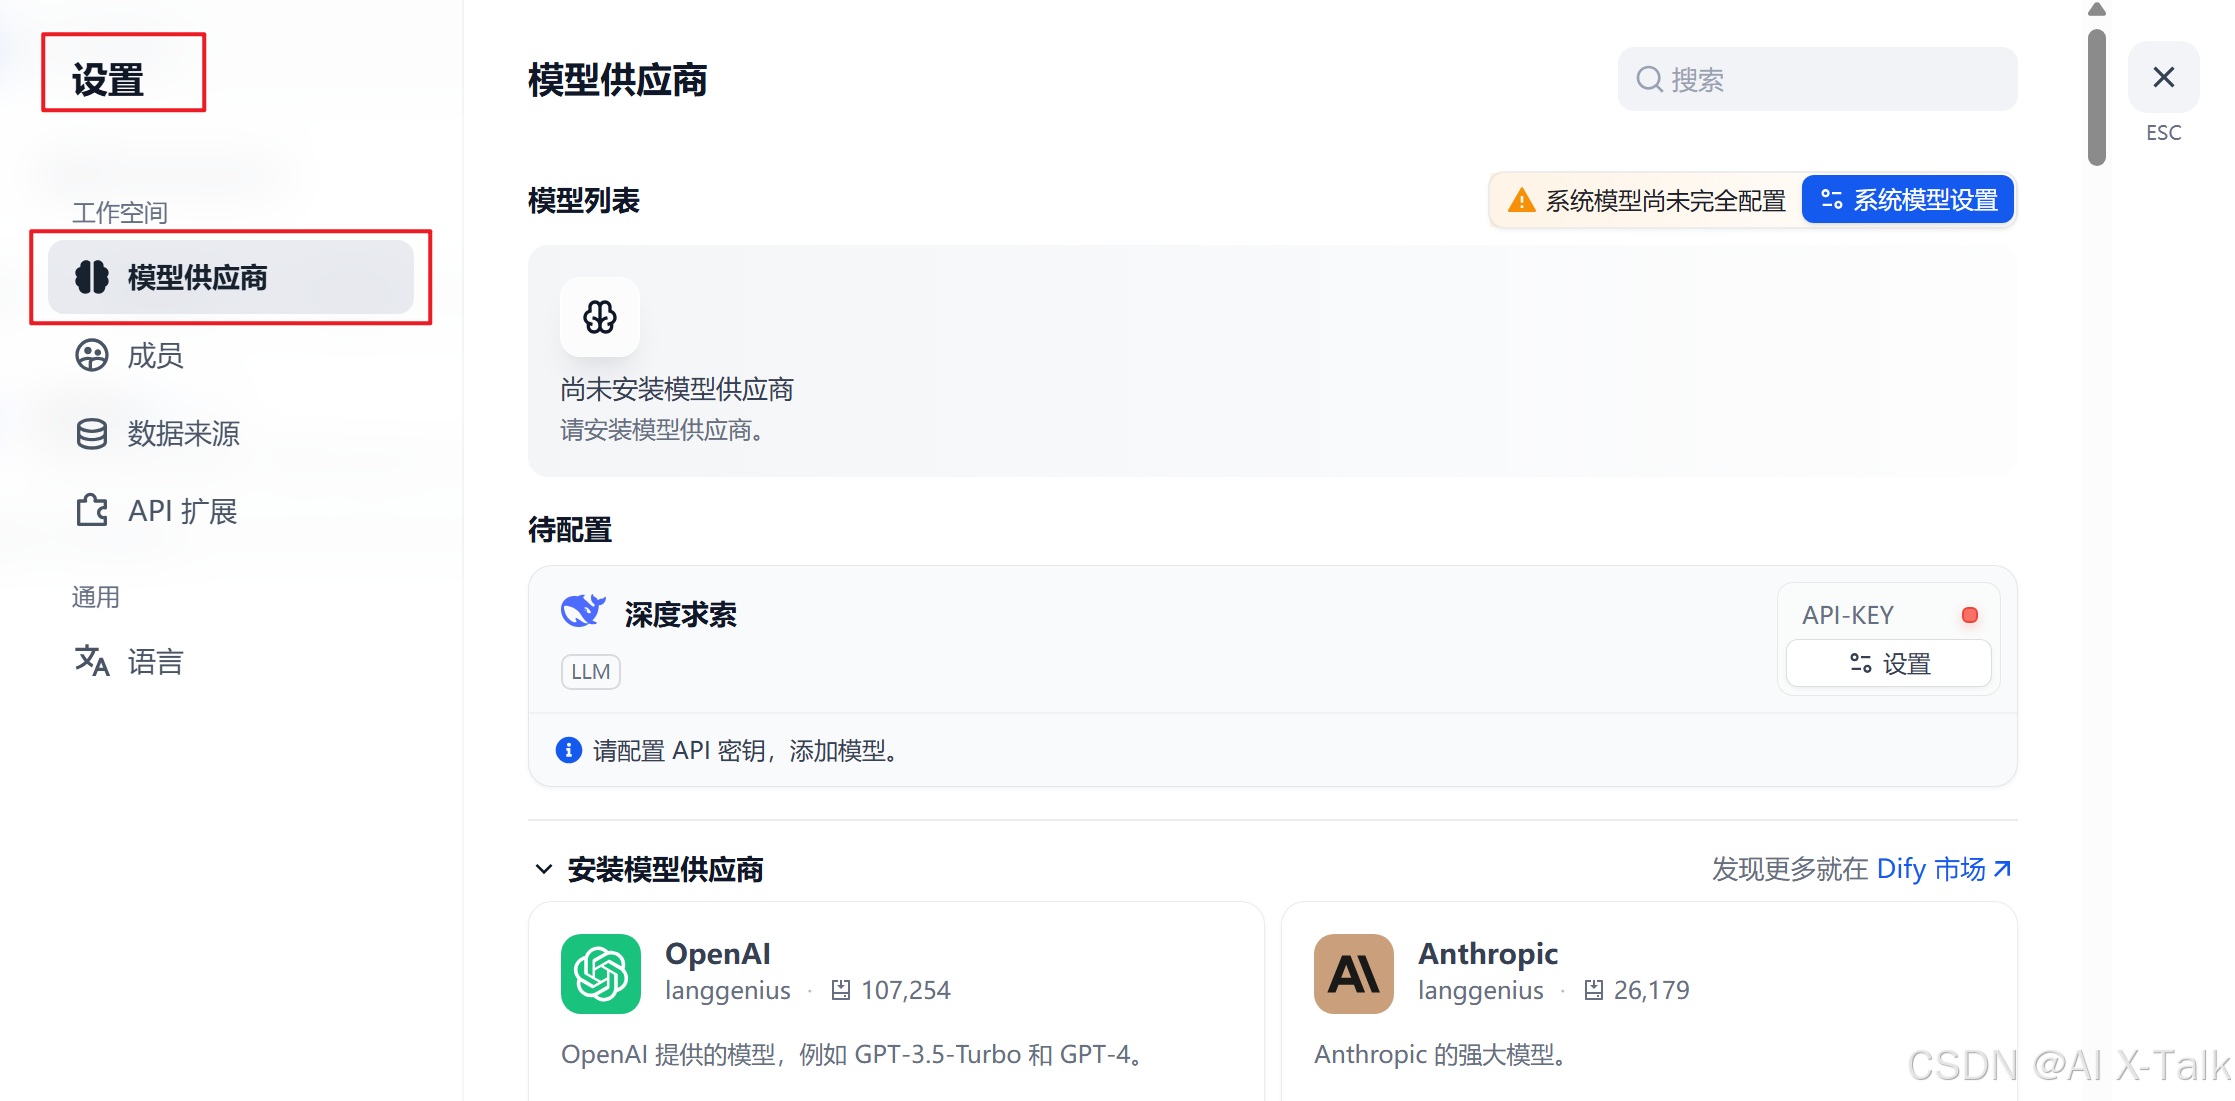
Task: Click the data source (数据来源) database icon
Action: (x=92, y=433)
